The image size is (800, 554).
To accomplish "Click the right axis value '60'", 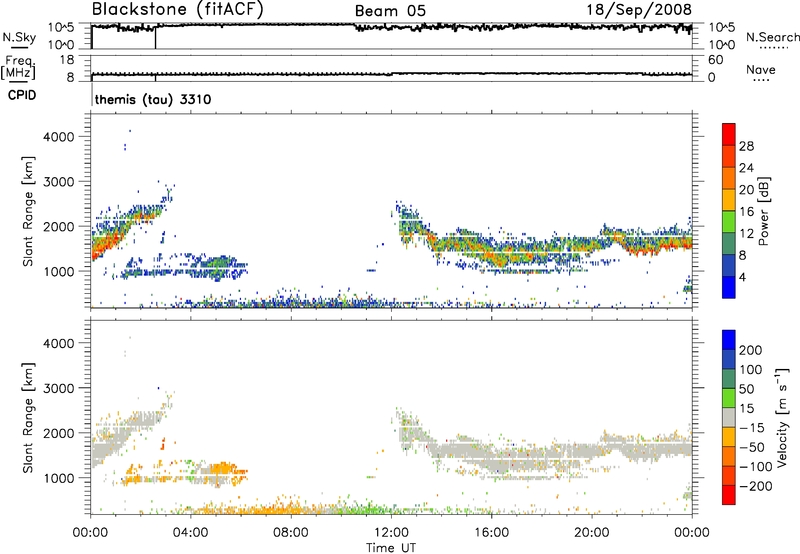I will point(715,60).
